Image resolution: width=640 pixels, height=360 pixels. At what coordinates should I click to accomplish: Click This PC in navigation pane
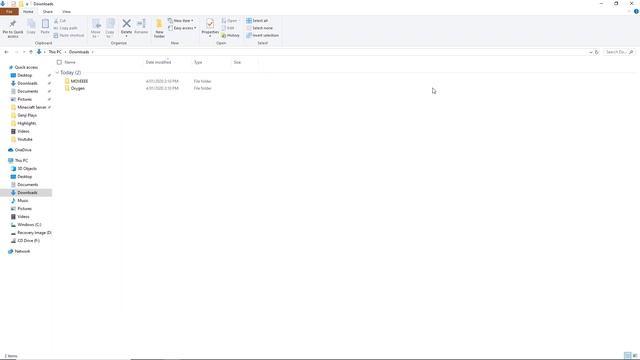click(x=21, y=160)
